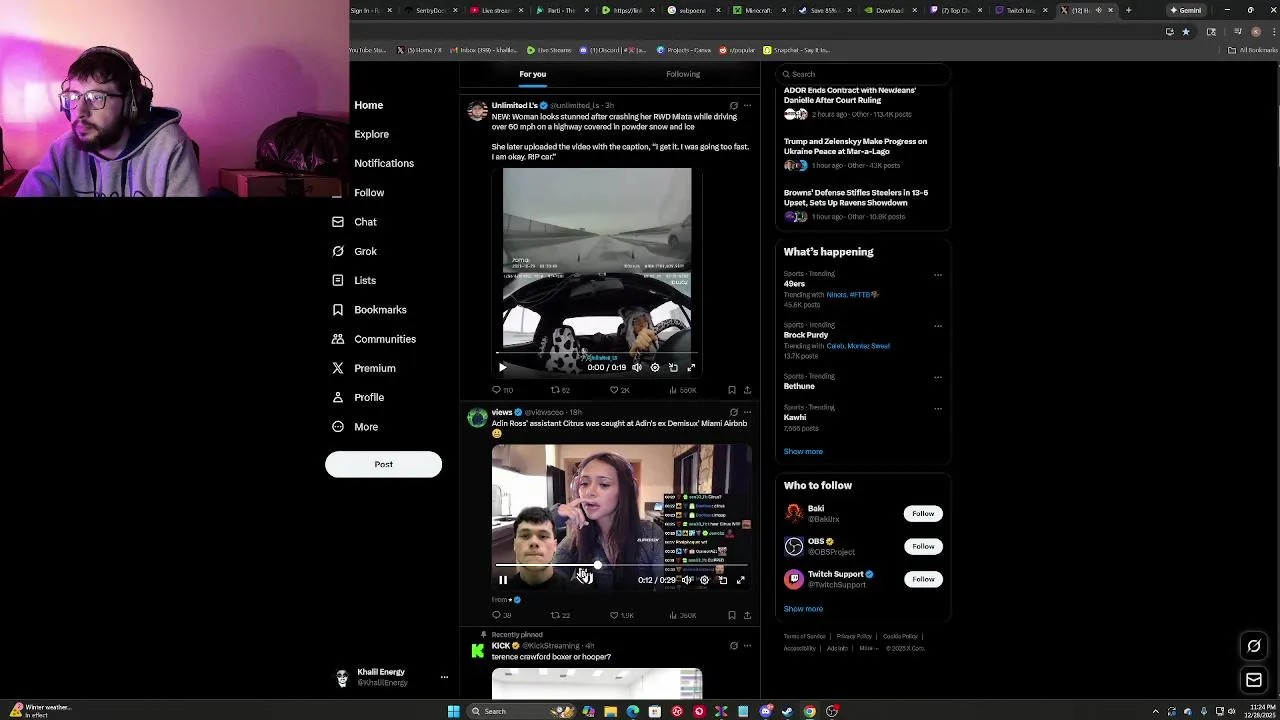
Task: Switch to the Following tab
Action: [683, 74]
